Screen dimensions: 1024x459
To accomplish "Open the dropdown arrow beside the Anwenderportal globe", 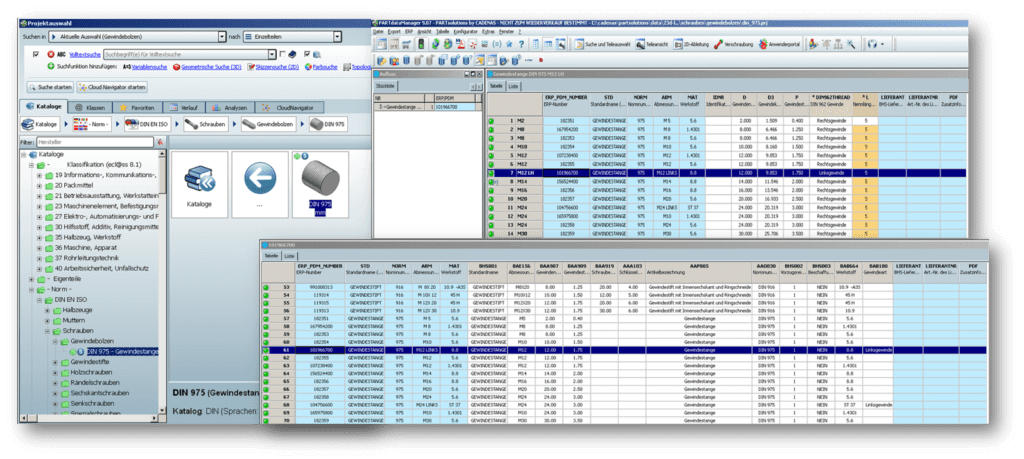I will (882, 44).
